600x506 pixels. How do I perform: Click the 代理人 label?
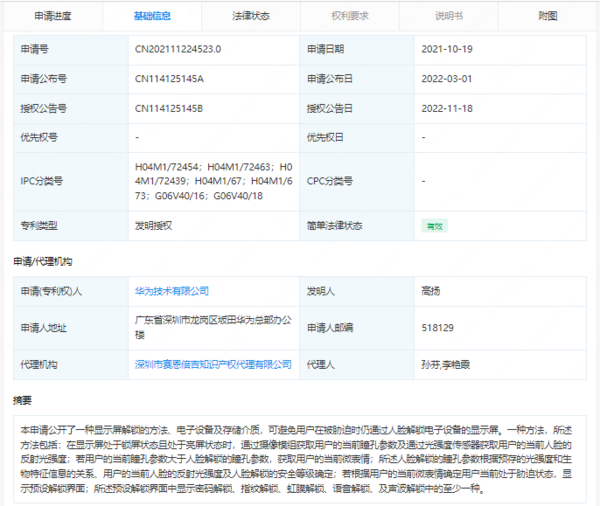pyautogui.click(x=321, y=364)
